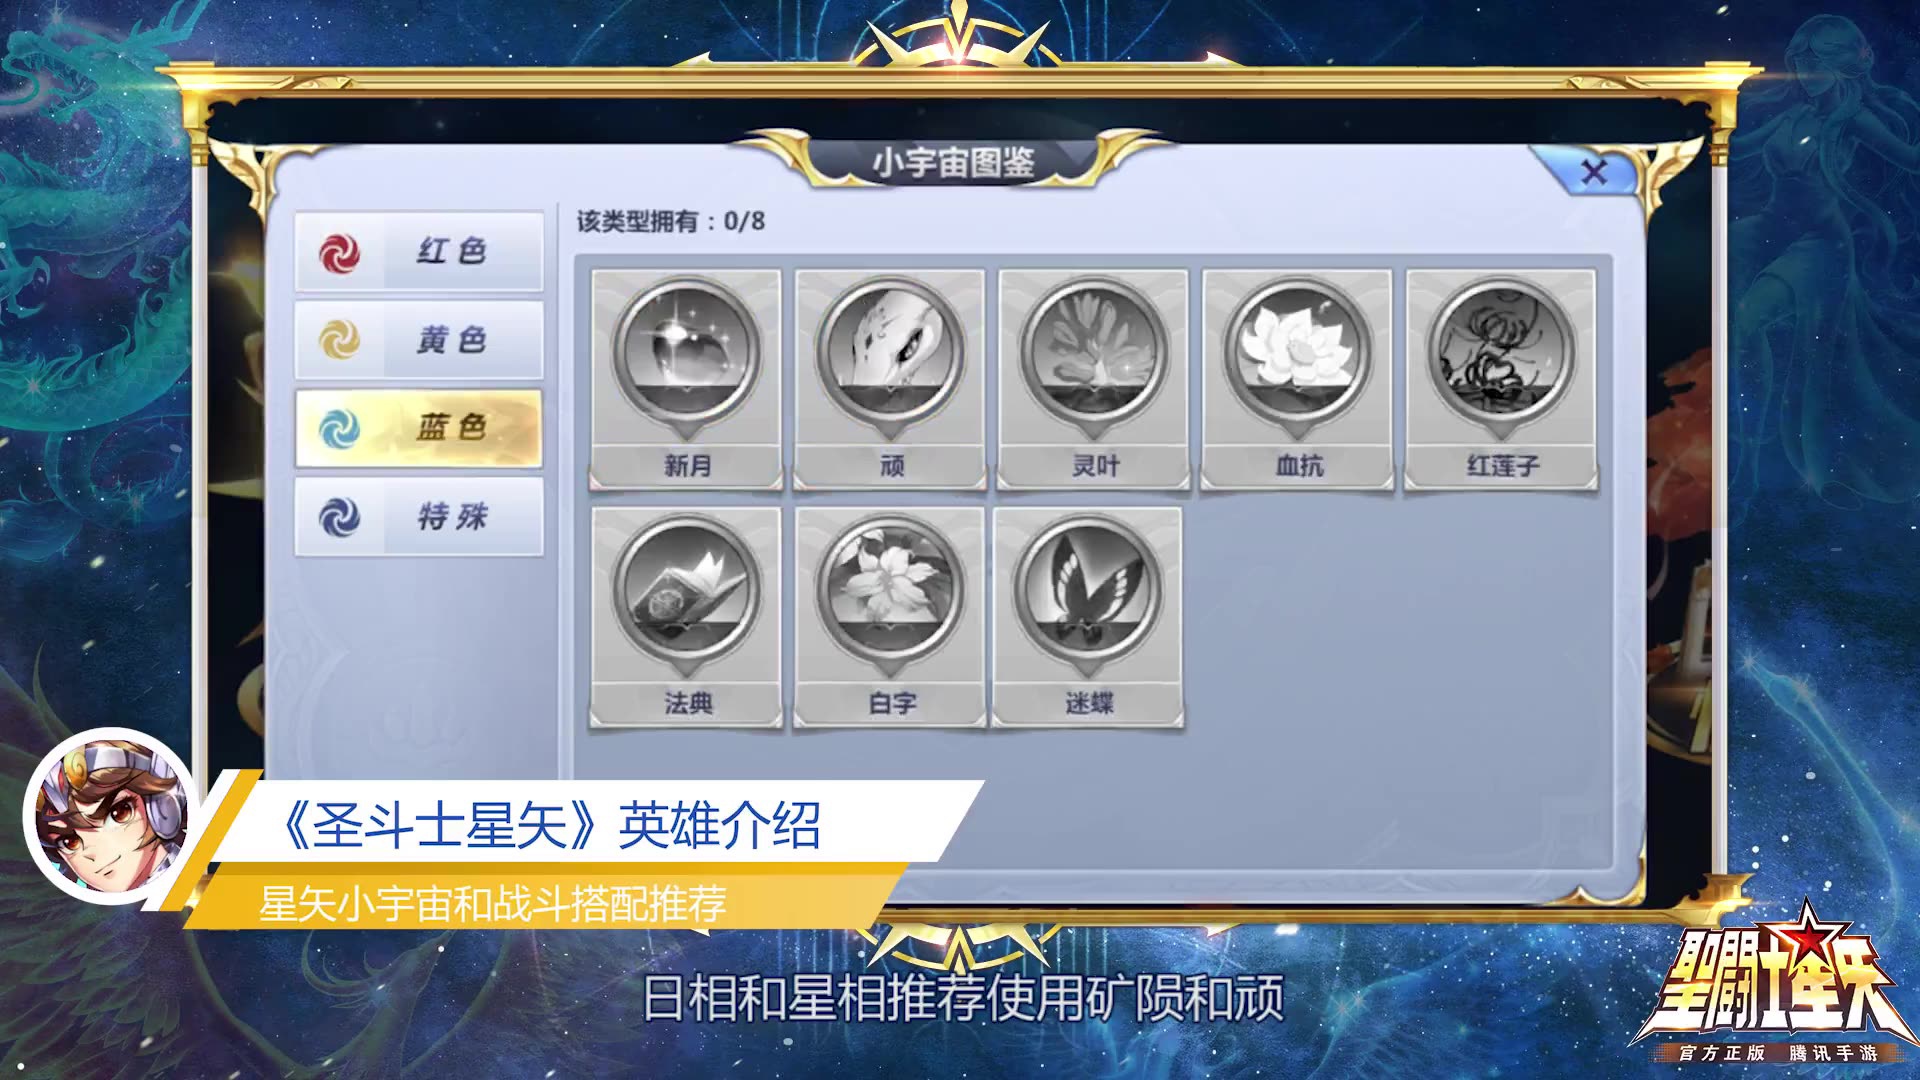Click the Seiya character avatar
The width and height of the screenshot is (1920, 1080).
111,816
